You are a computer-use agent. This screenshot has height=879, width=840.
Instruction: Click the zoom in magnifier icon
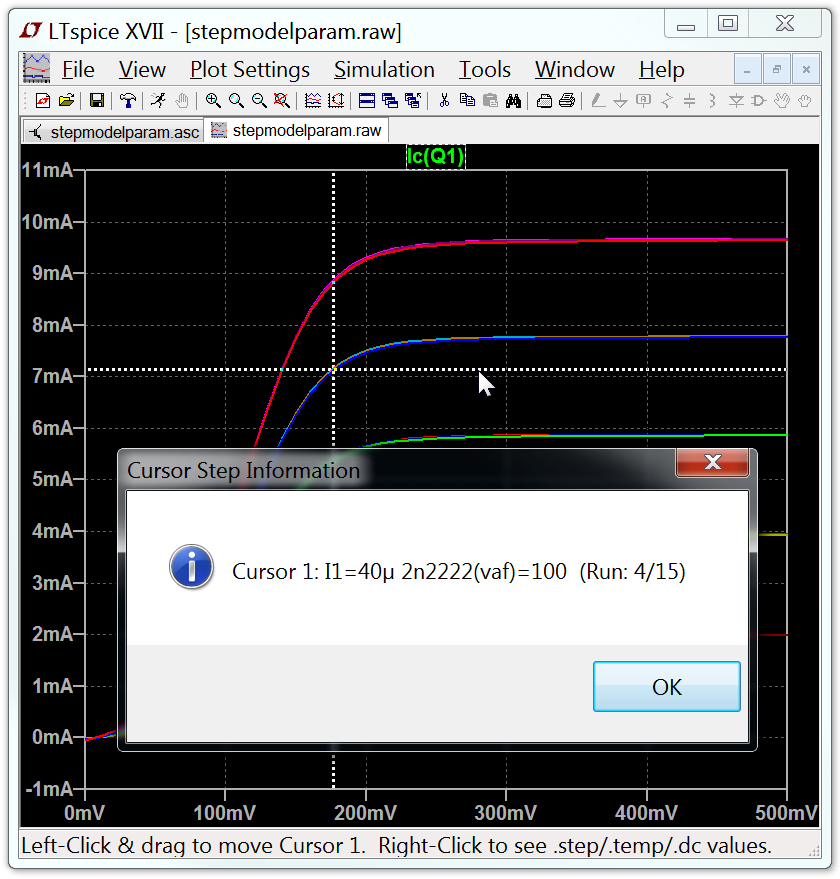click(x=213, y=100)
